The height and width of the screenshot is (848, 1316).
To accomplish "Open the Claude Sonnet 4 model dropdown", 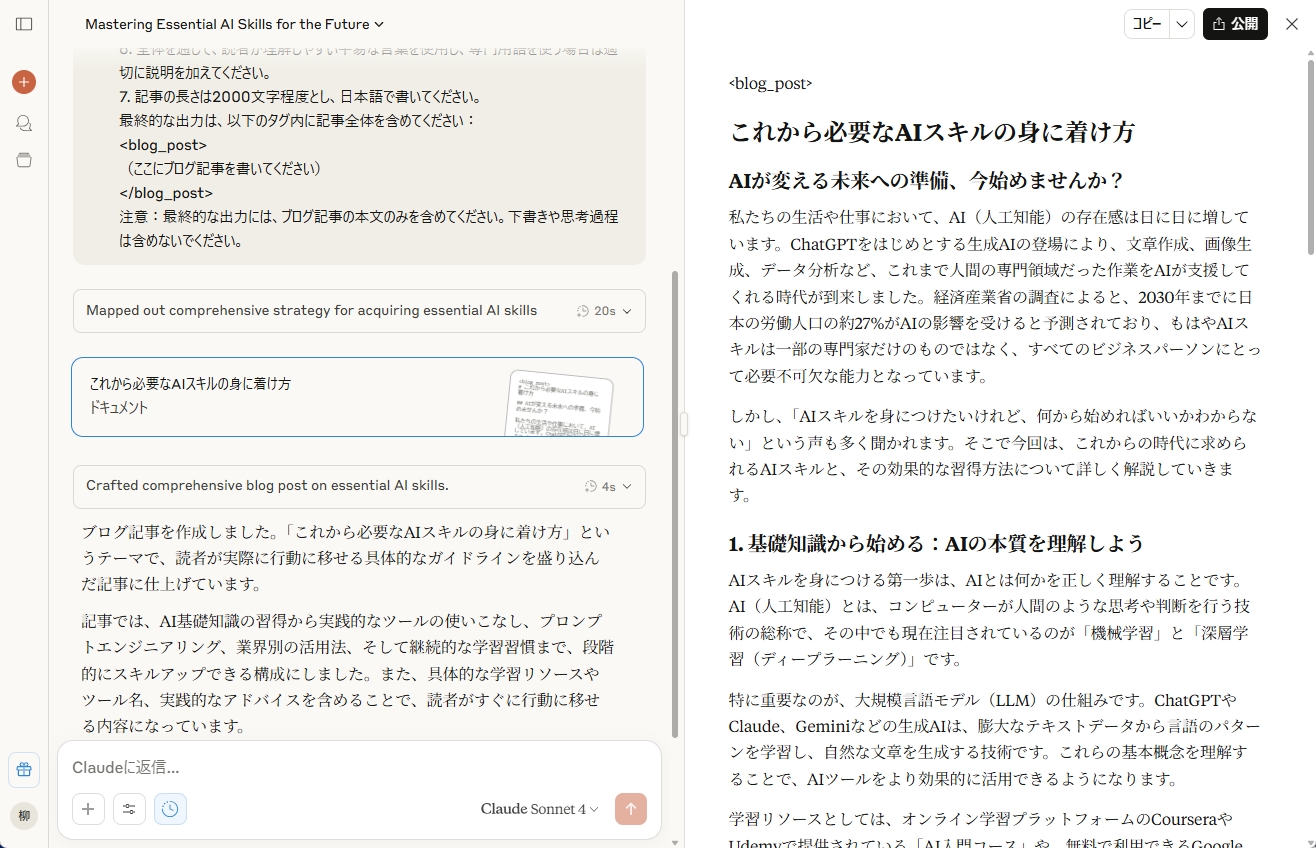I will [538, 809].
